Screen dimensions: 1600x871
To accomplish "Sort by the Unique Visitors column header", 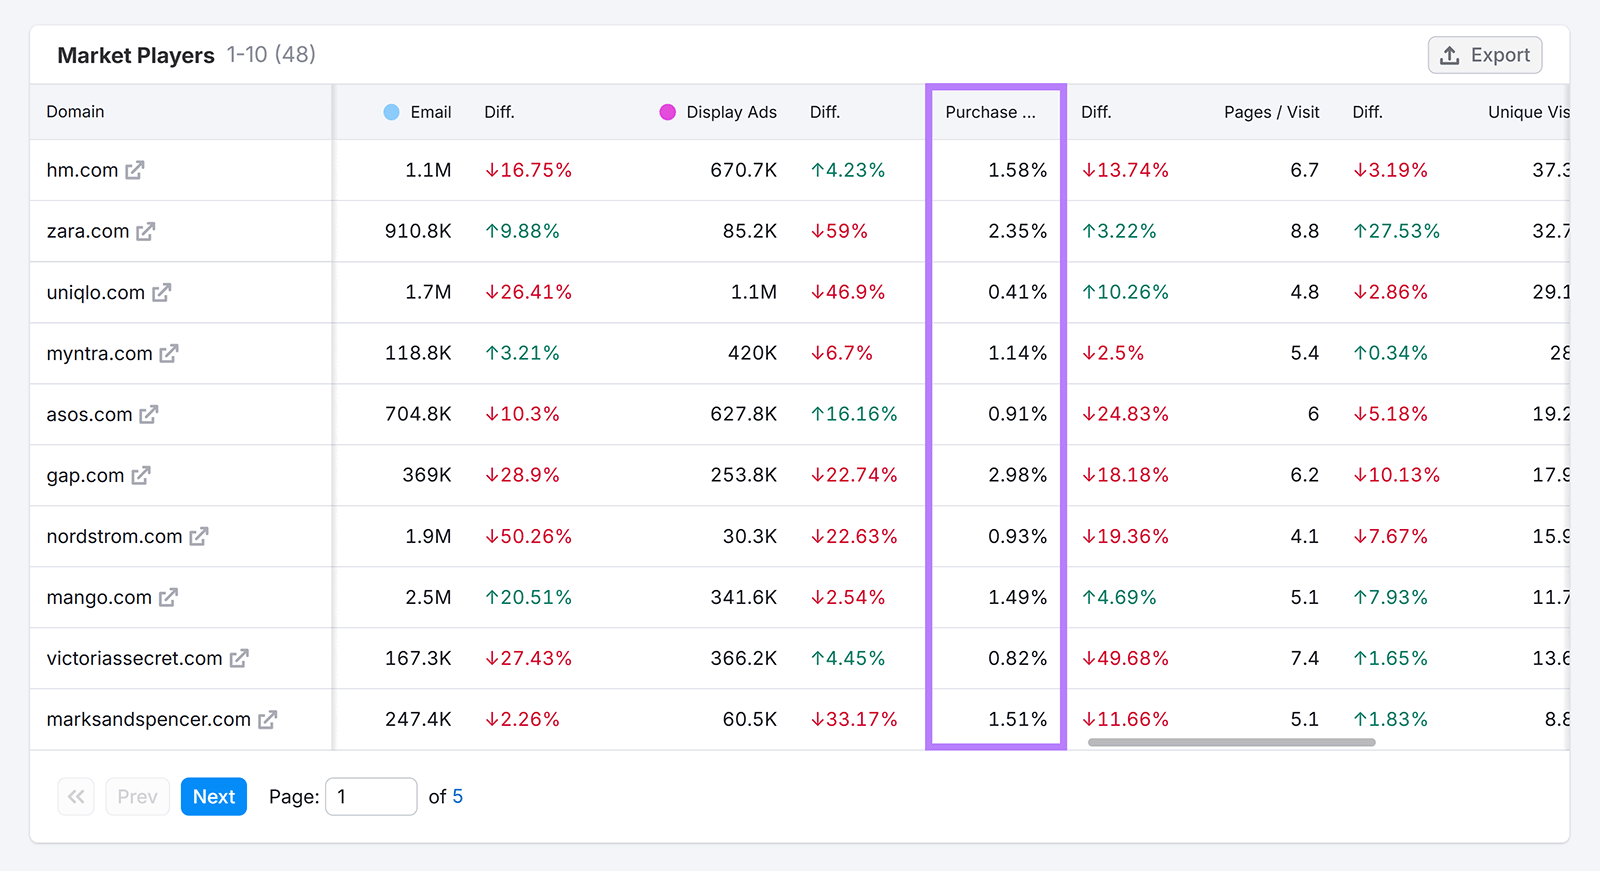I will coord(1528,112).
